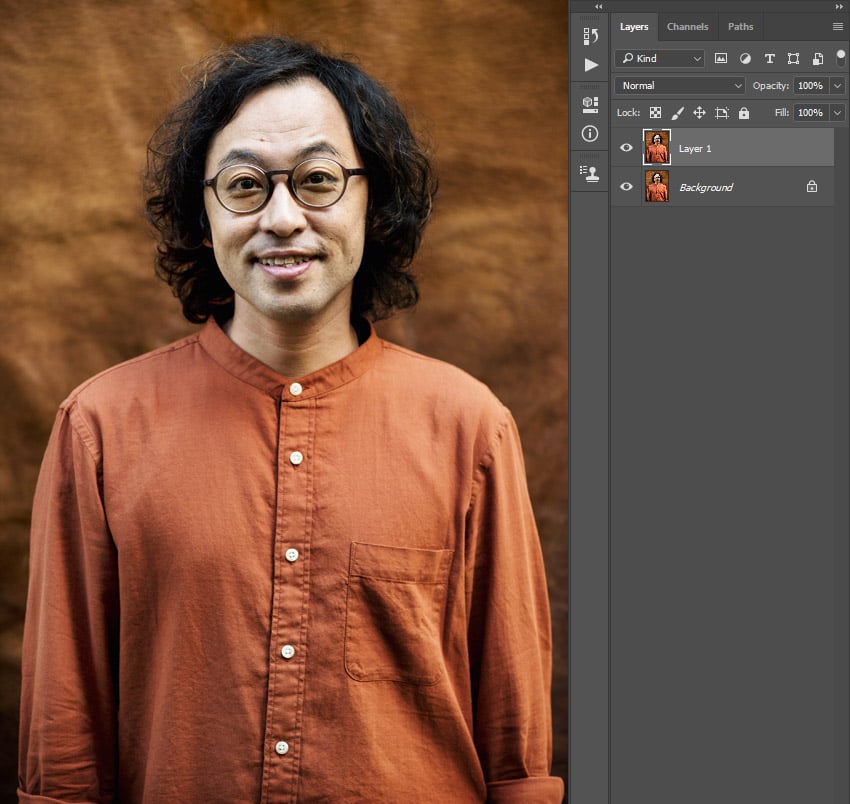The image size is (850, 804).
Task: Hide the Background layer
Action: point(626,186)
